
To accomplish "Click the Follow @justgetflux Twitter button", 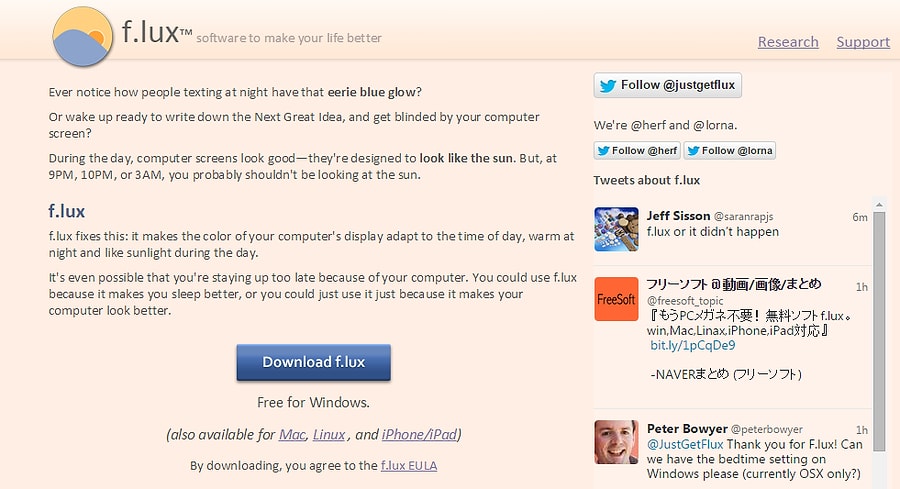I will 668,85.
